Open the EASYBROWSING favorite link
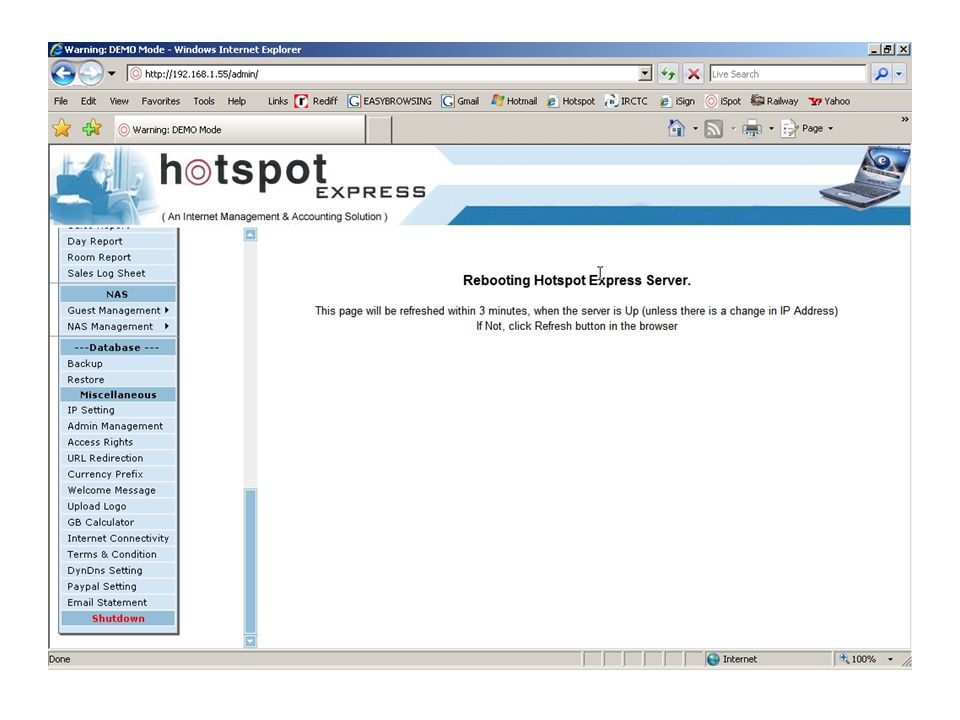 click(389, 101)
